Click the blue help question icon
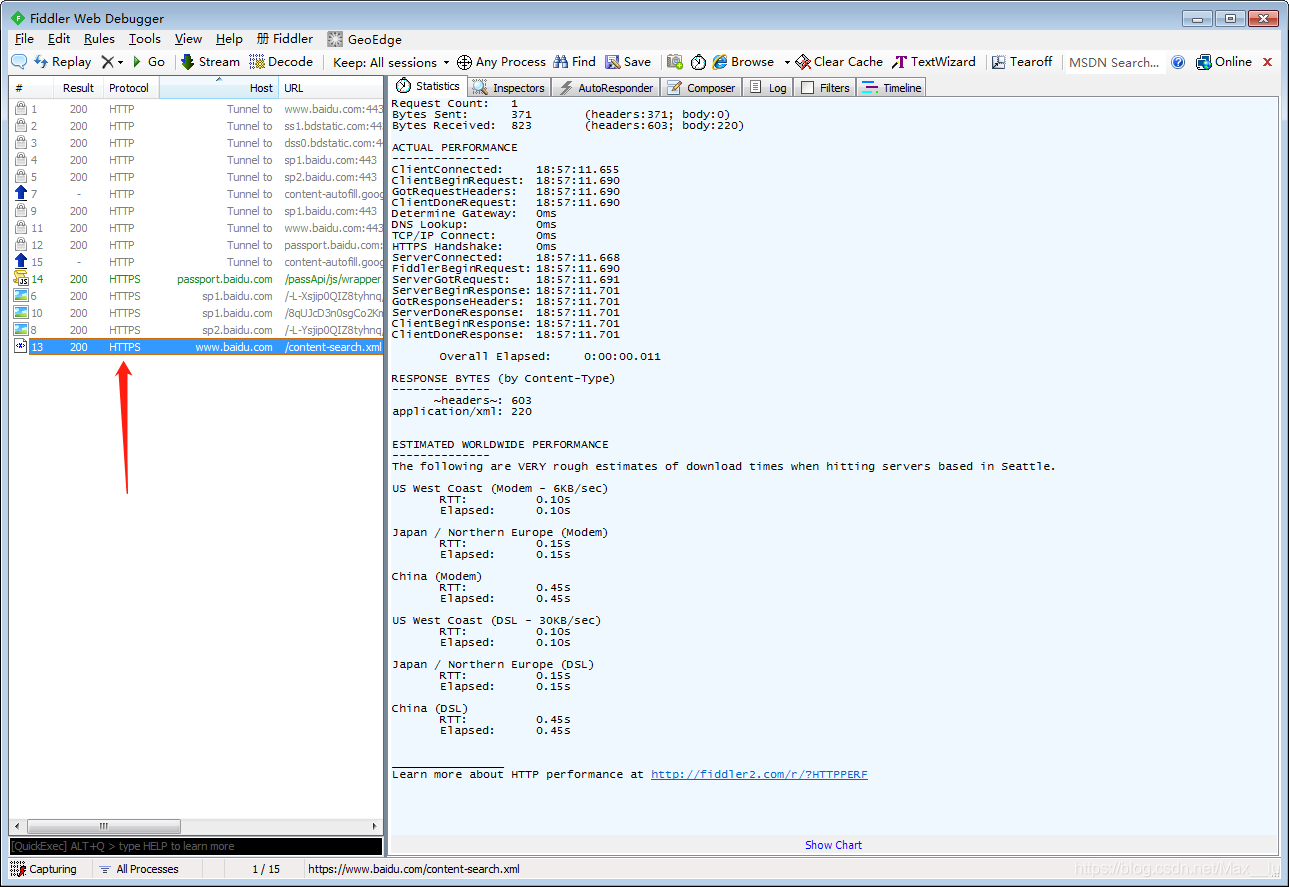This screenshot has height=887, width=1289. (x=1178, y=62)
